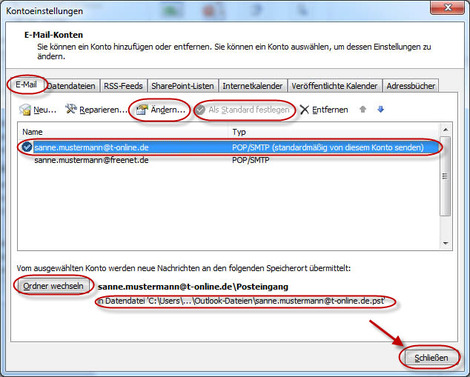
Task: Open the Internetkalender tab
Action: pyautogui.click(x=252, y=86)
